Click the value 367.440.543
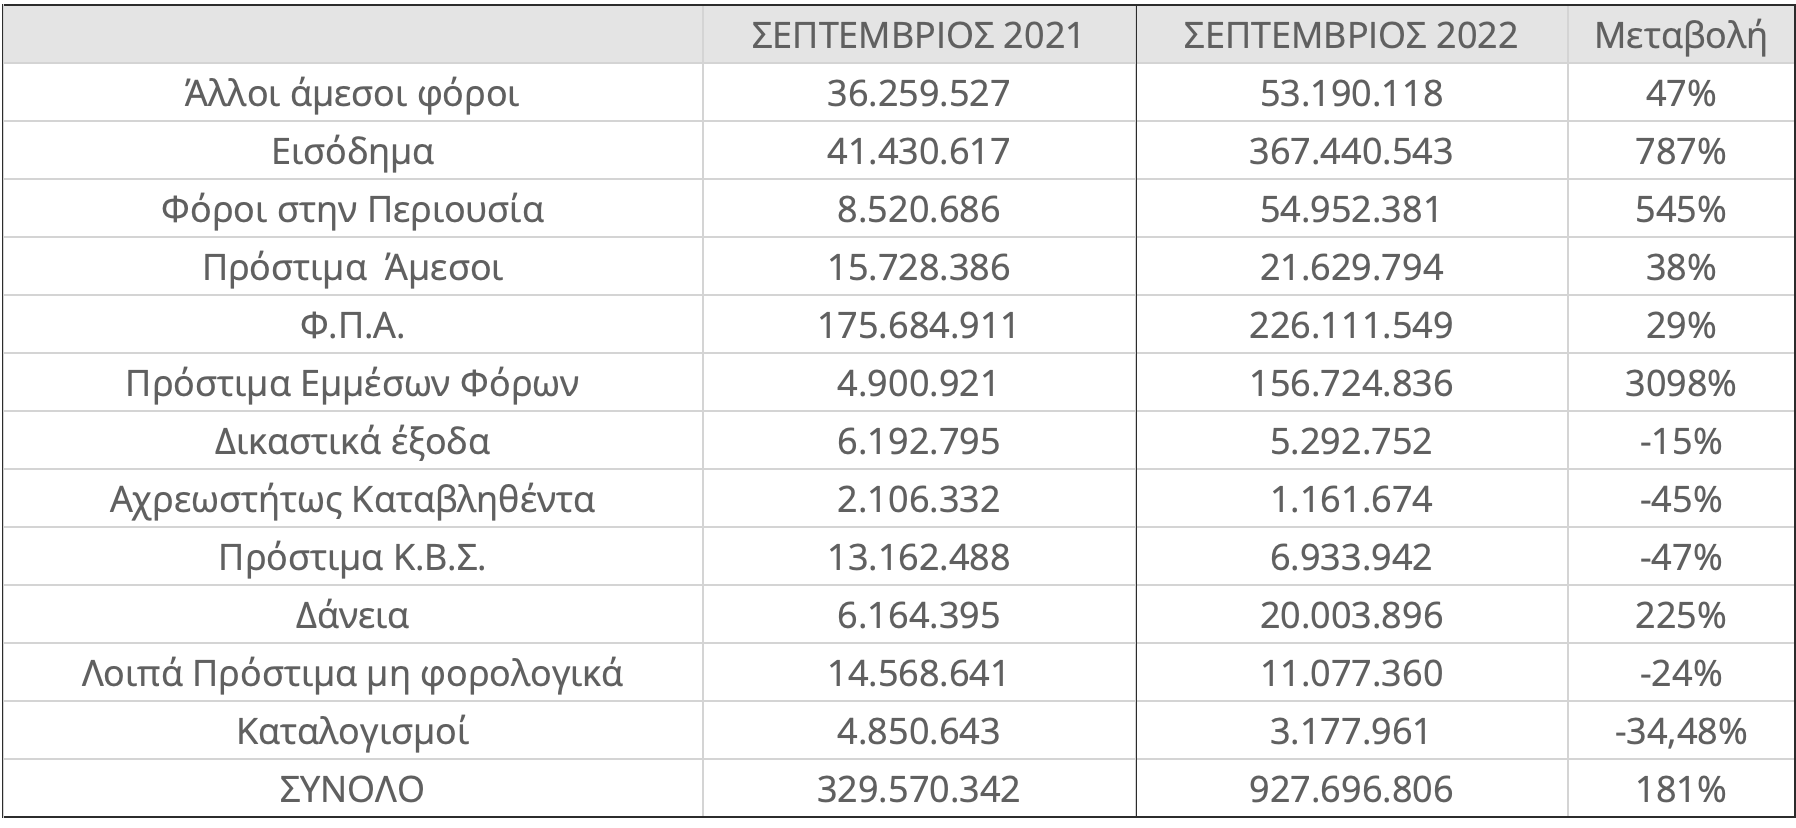Viewport: 1796px width, 828px height. coord(1351,151)
